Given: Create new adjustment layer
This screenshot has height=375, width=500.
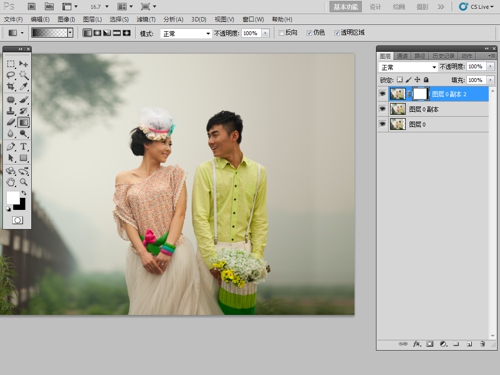Looking at the screenshot, I should tap(443, 344).
